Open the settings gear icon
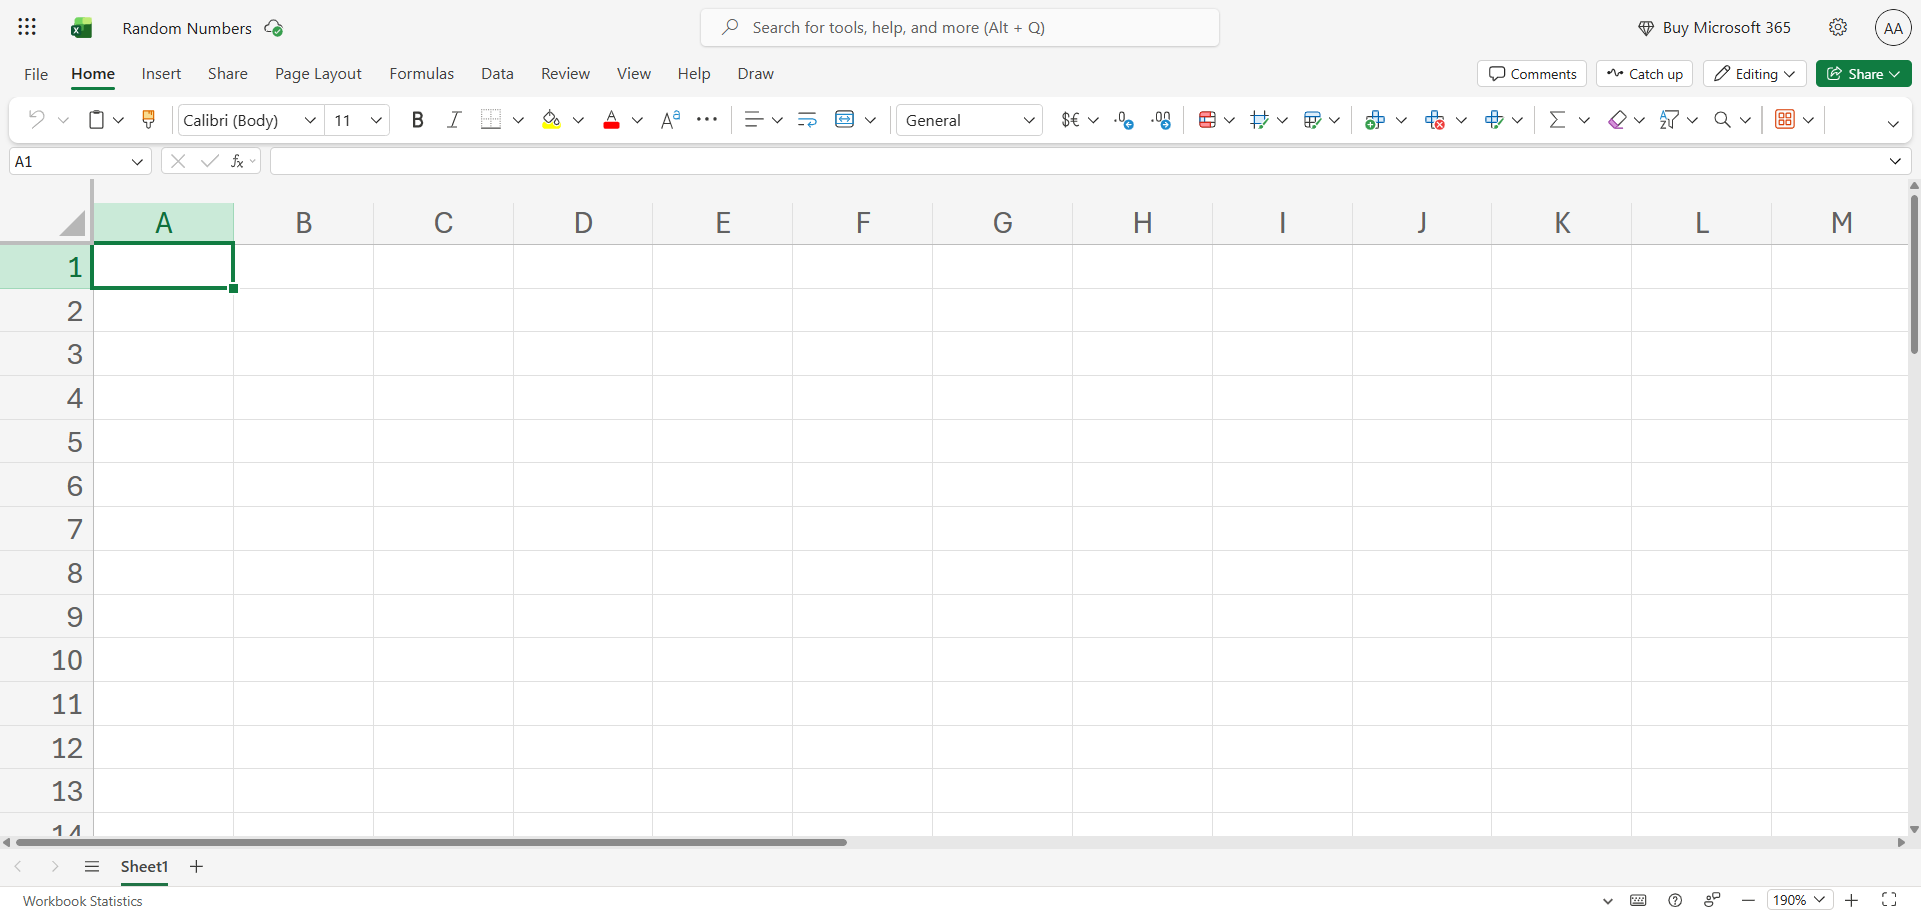Viewport: 1921px width, 912px height. [x=1838, y=28]
